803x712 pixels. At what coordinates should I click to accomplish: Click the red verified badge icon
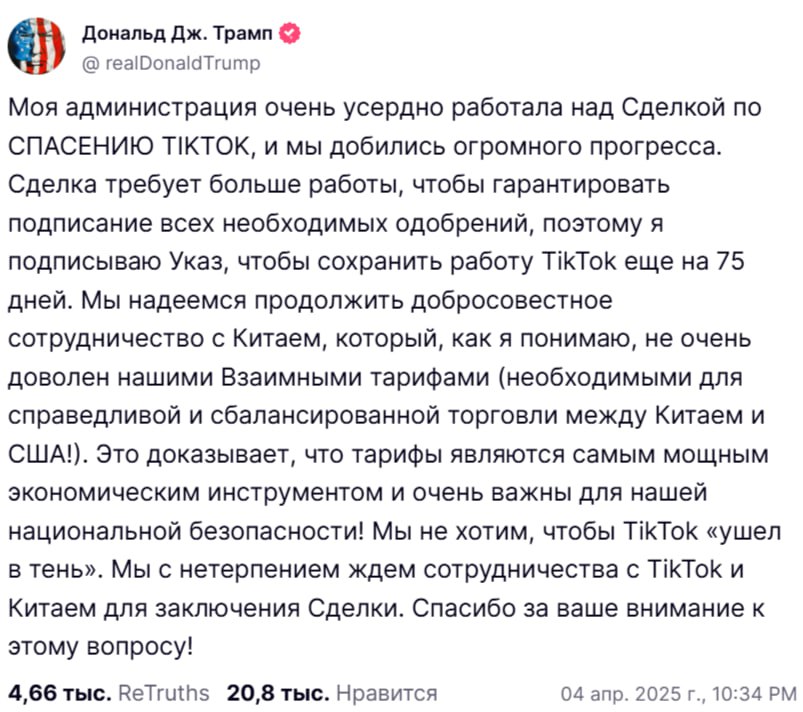point(291,35)
